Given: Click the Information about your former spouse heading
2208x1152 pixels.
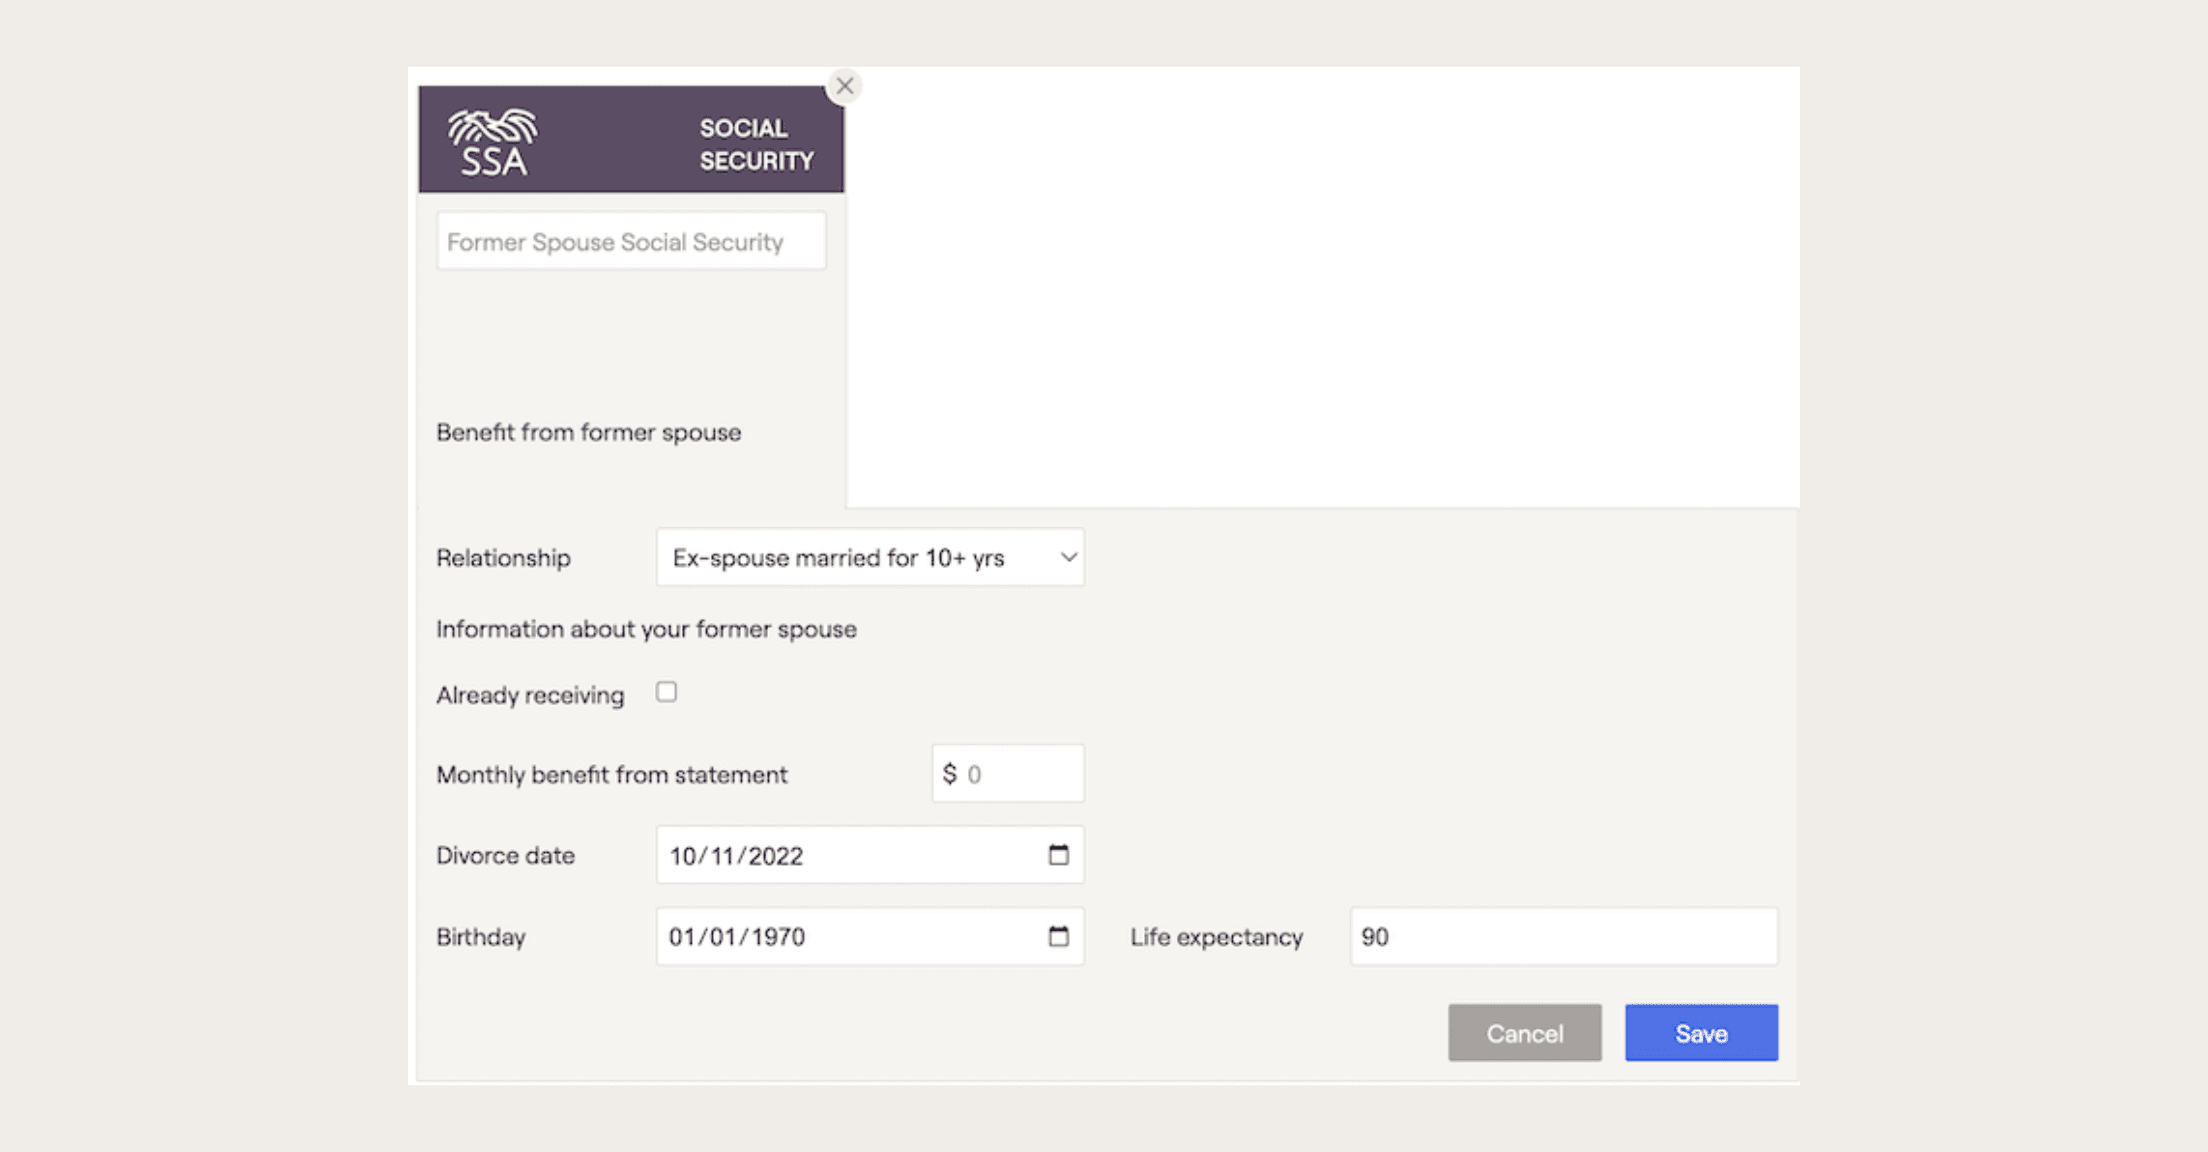Looking at the screenshot, I should coord(646,629).
